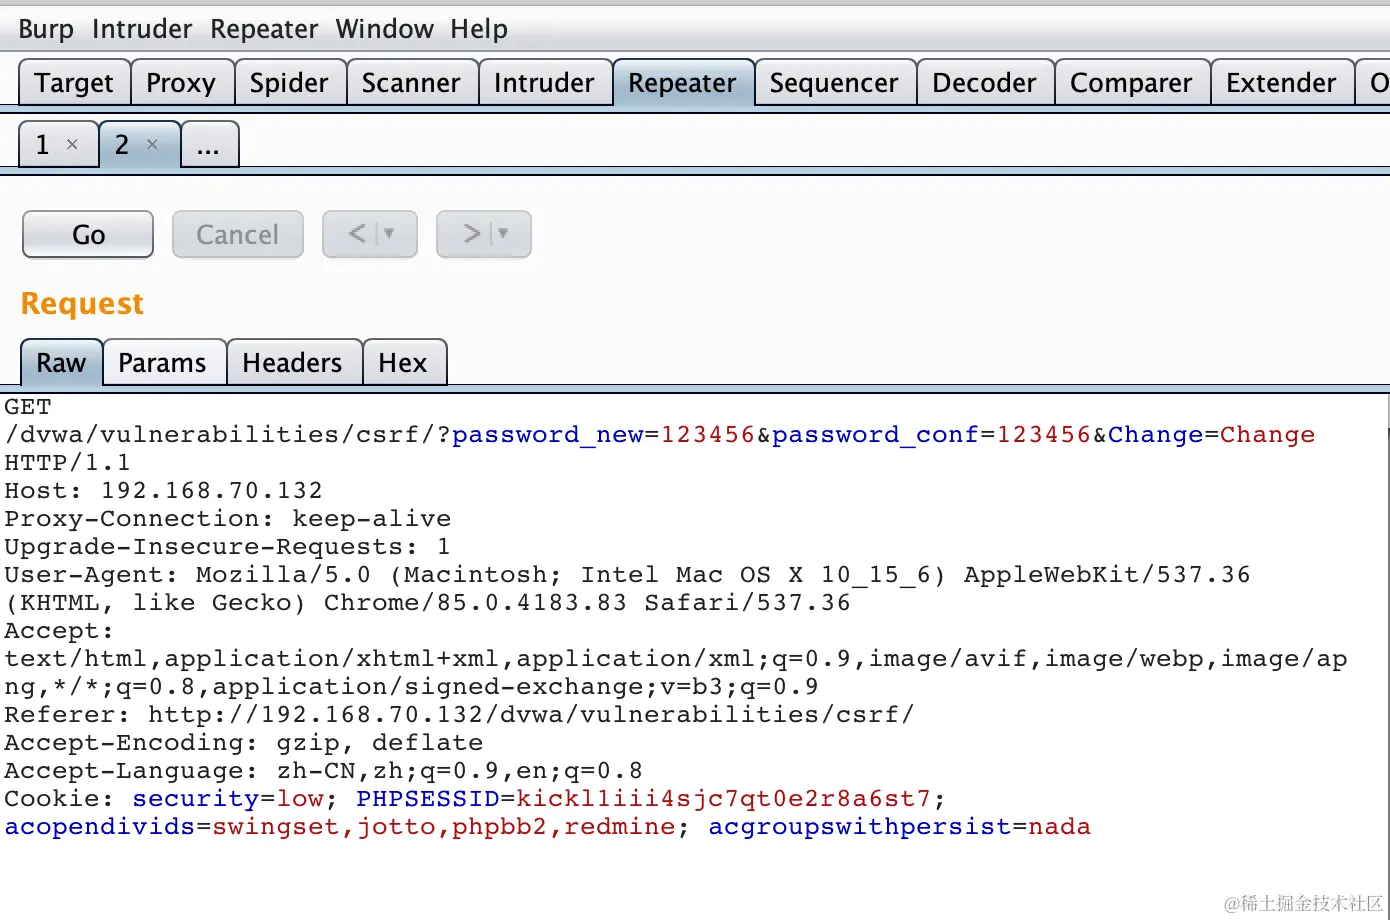Click the Cancel button
The image size is (1390, 920).
pyautogui.click(x=237, y=234)
